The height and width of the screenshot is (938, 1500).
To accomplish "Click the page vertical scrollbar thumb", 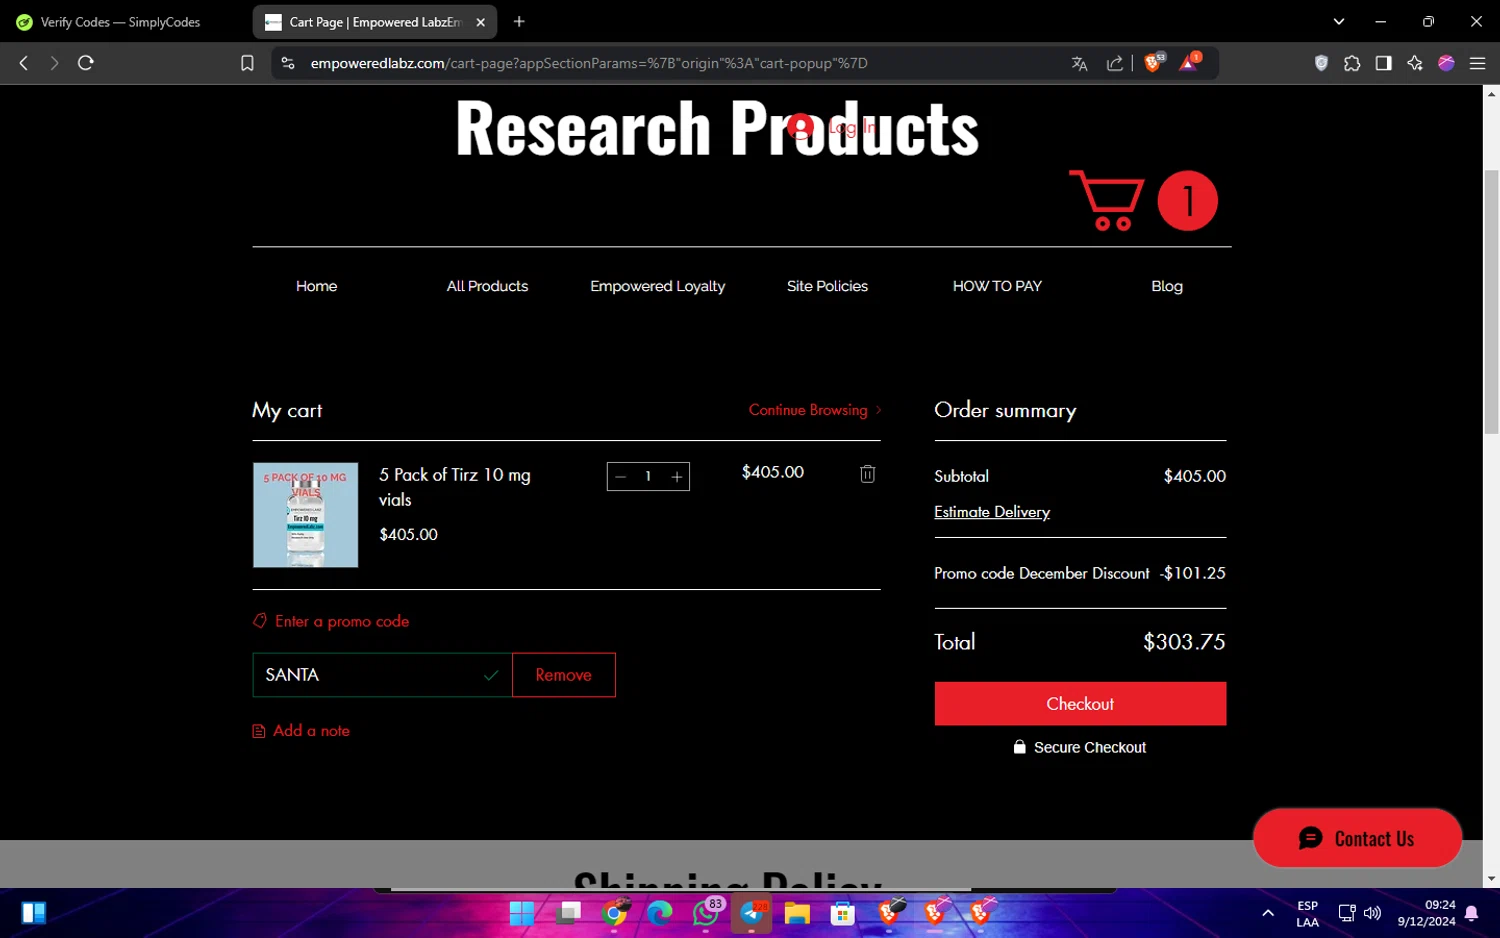I will tap(1491, 301).
